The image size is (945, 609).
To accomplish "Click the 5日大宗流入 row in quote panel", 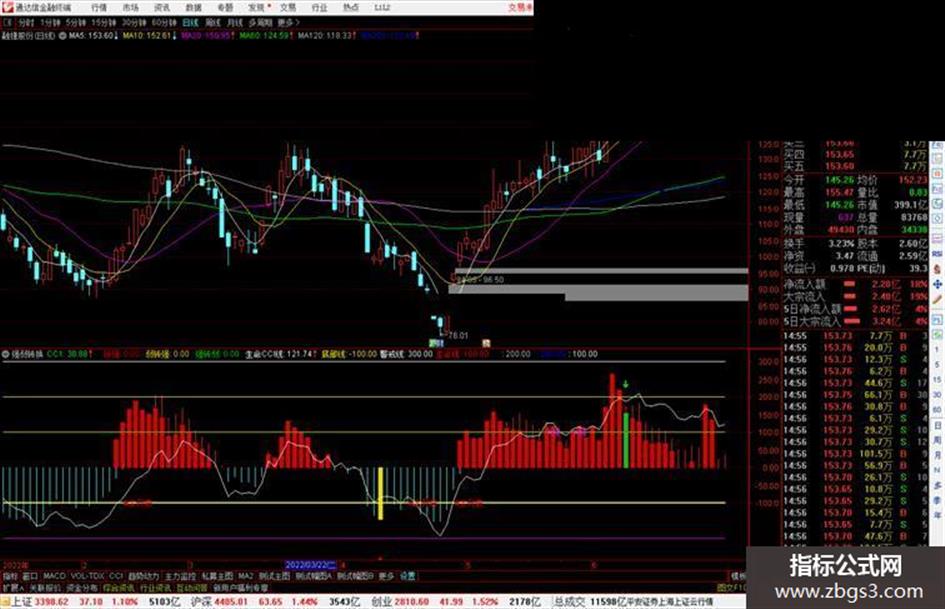I will 855,321.
